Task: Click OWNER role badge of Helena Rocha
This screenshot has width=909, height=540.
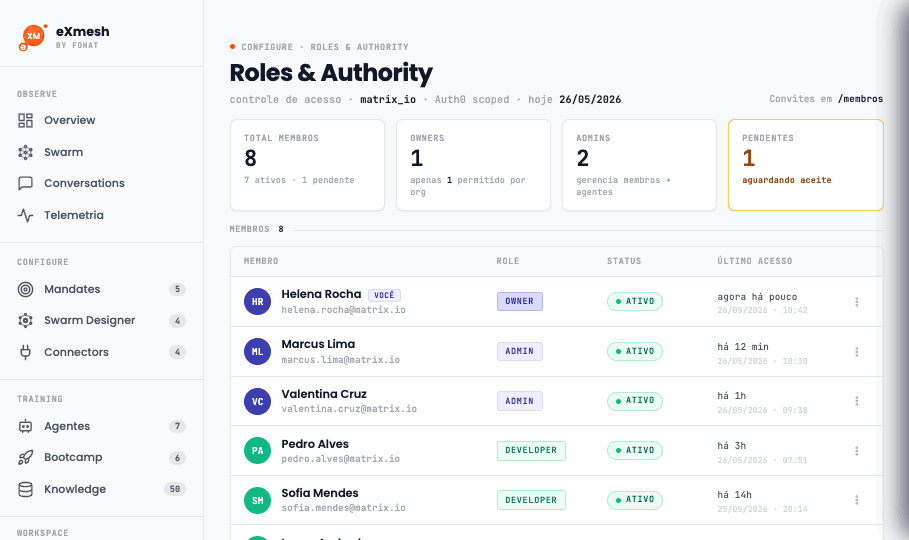Action: 519,302
